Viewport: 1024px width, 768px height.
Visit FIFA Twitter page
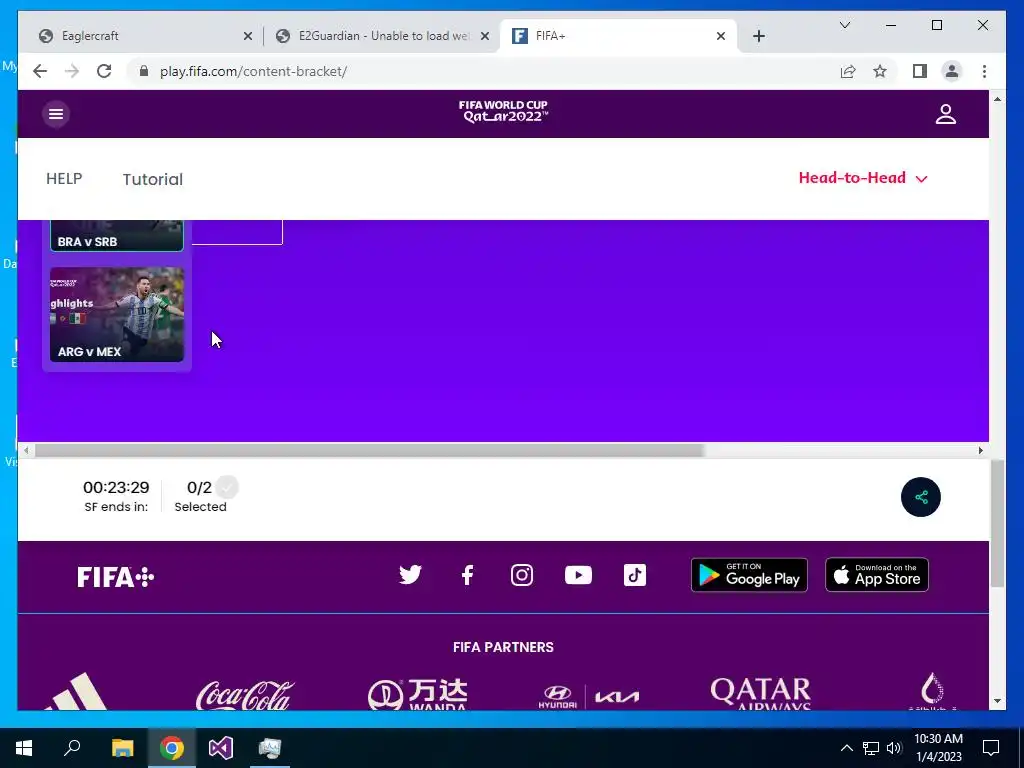pos(410,575)
